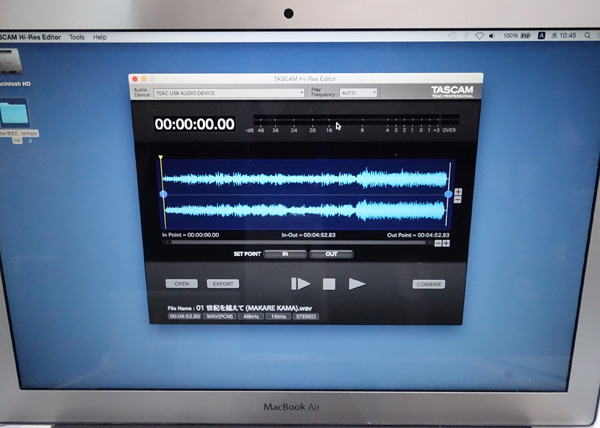The image size is (600, 428).
Task: Zoom out the timeline horizontally
Action: click(x=438, y=243)
